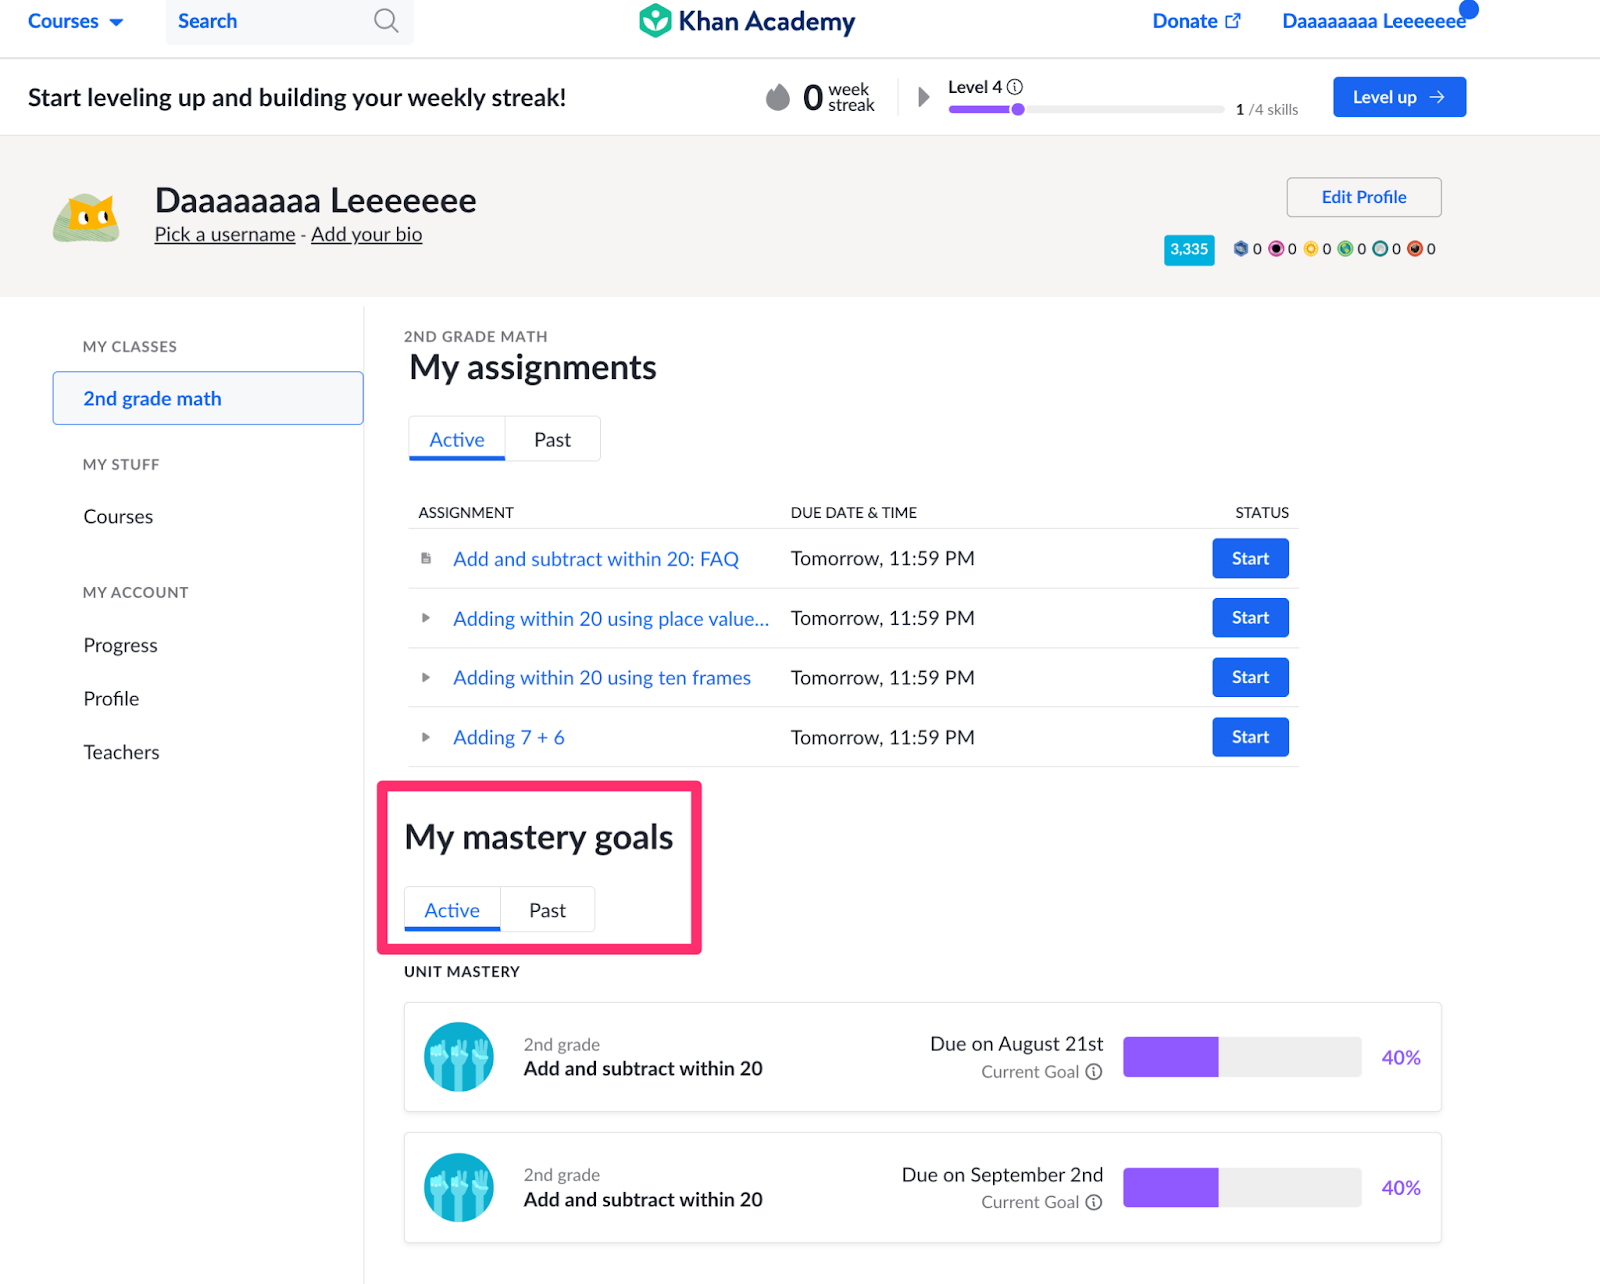This screenshot has width=1600, height=1284.
Task: Open the Courses dropdown menu
Action: click(x=75, y=21)
